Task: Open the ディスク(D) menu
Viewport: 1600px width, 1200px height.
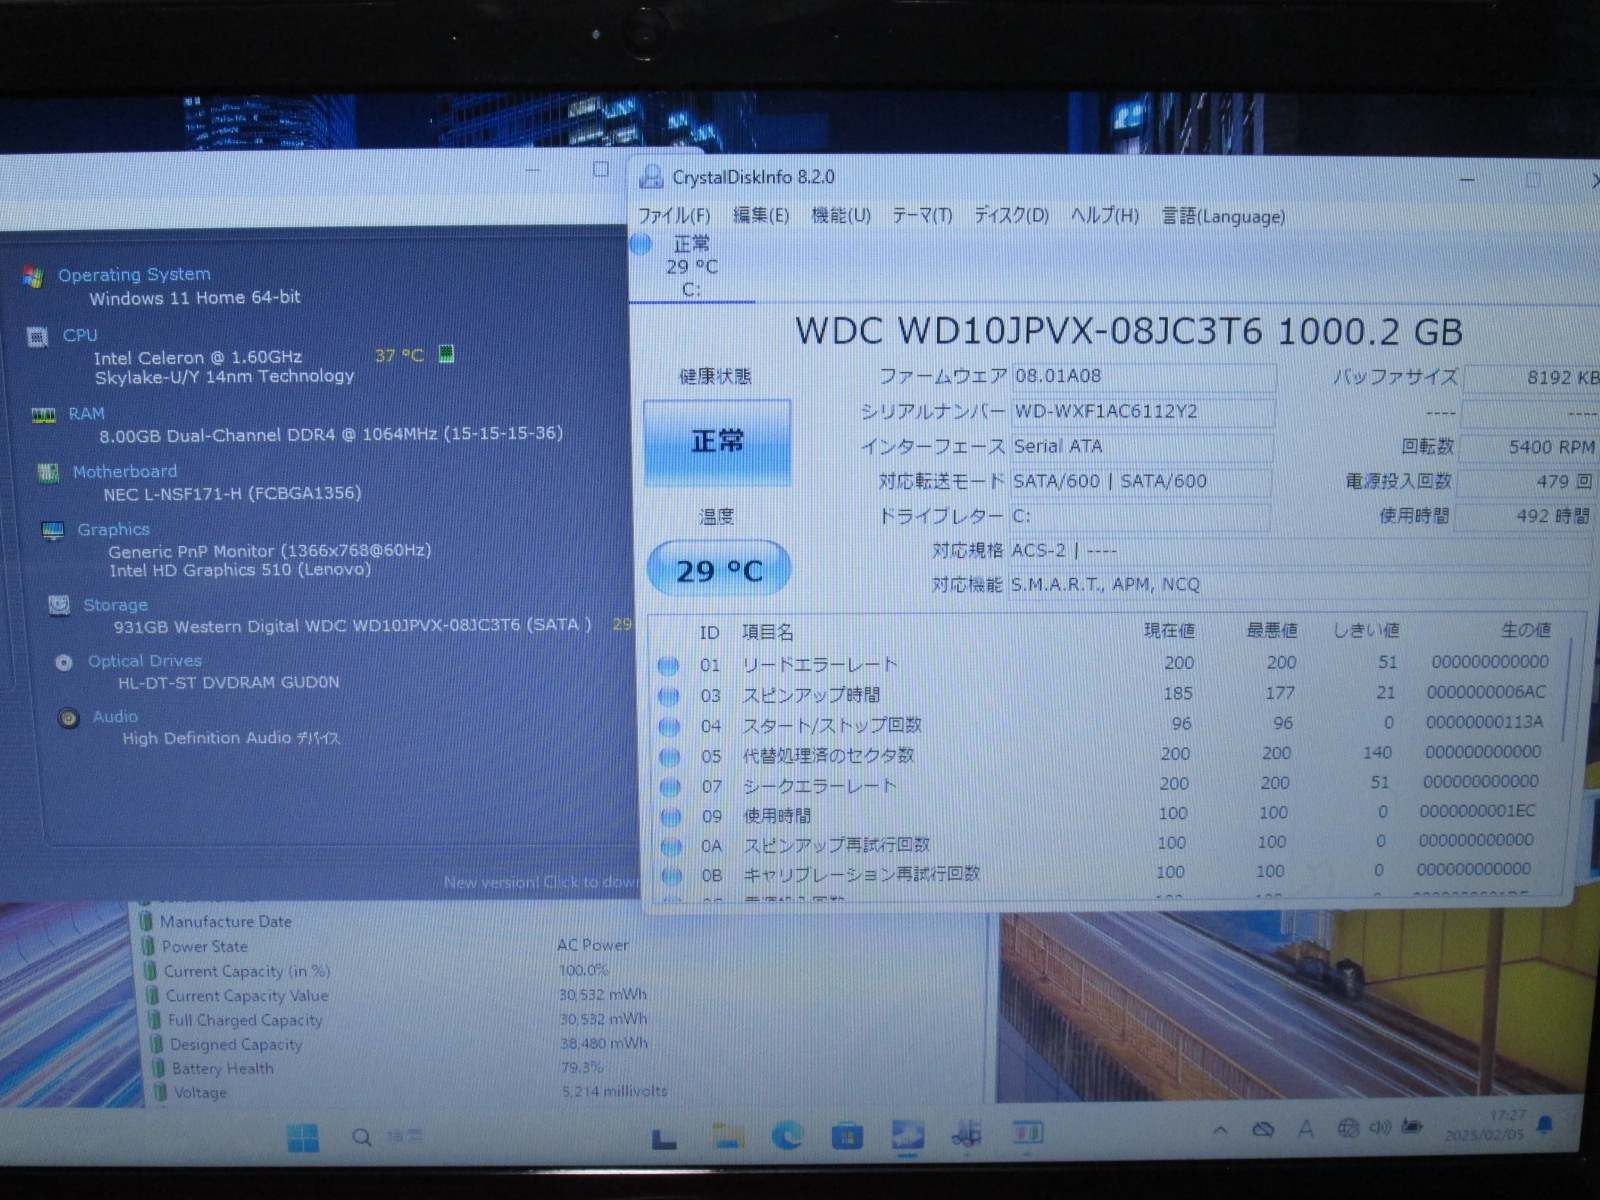Action: 1011,216
